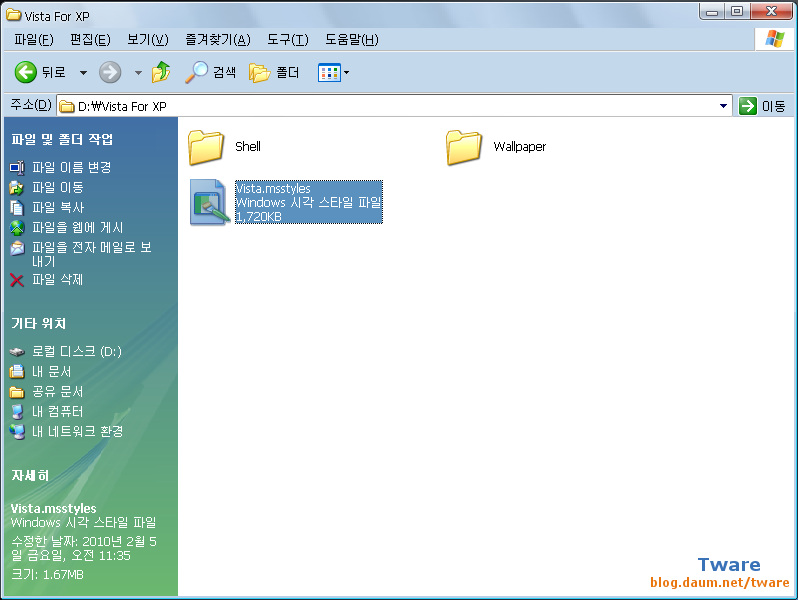Click 파일 복사 copy file link
Viewport: 798px width, 600px height.
[x=58, y=207]
